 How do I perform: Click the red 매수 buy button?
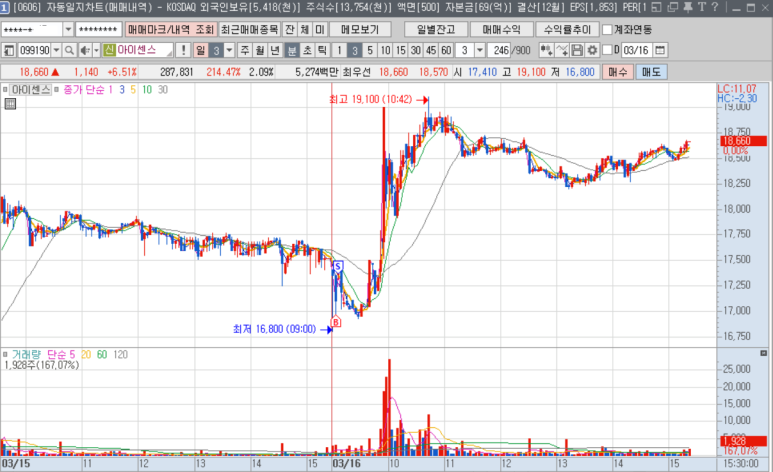[x=617, y=72]
